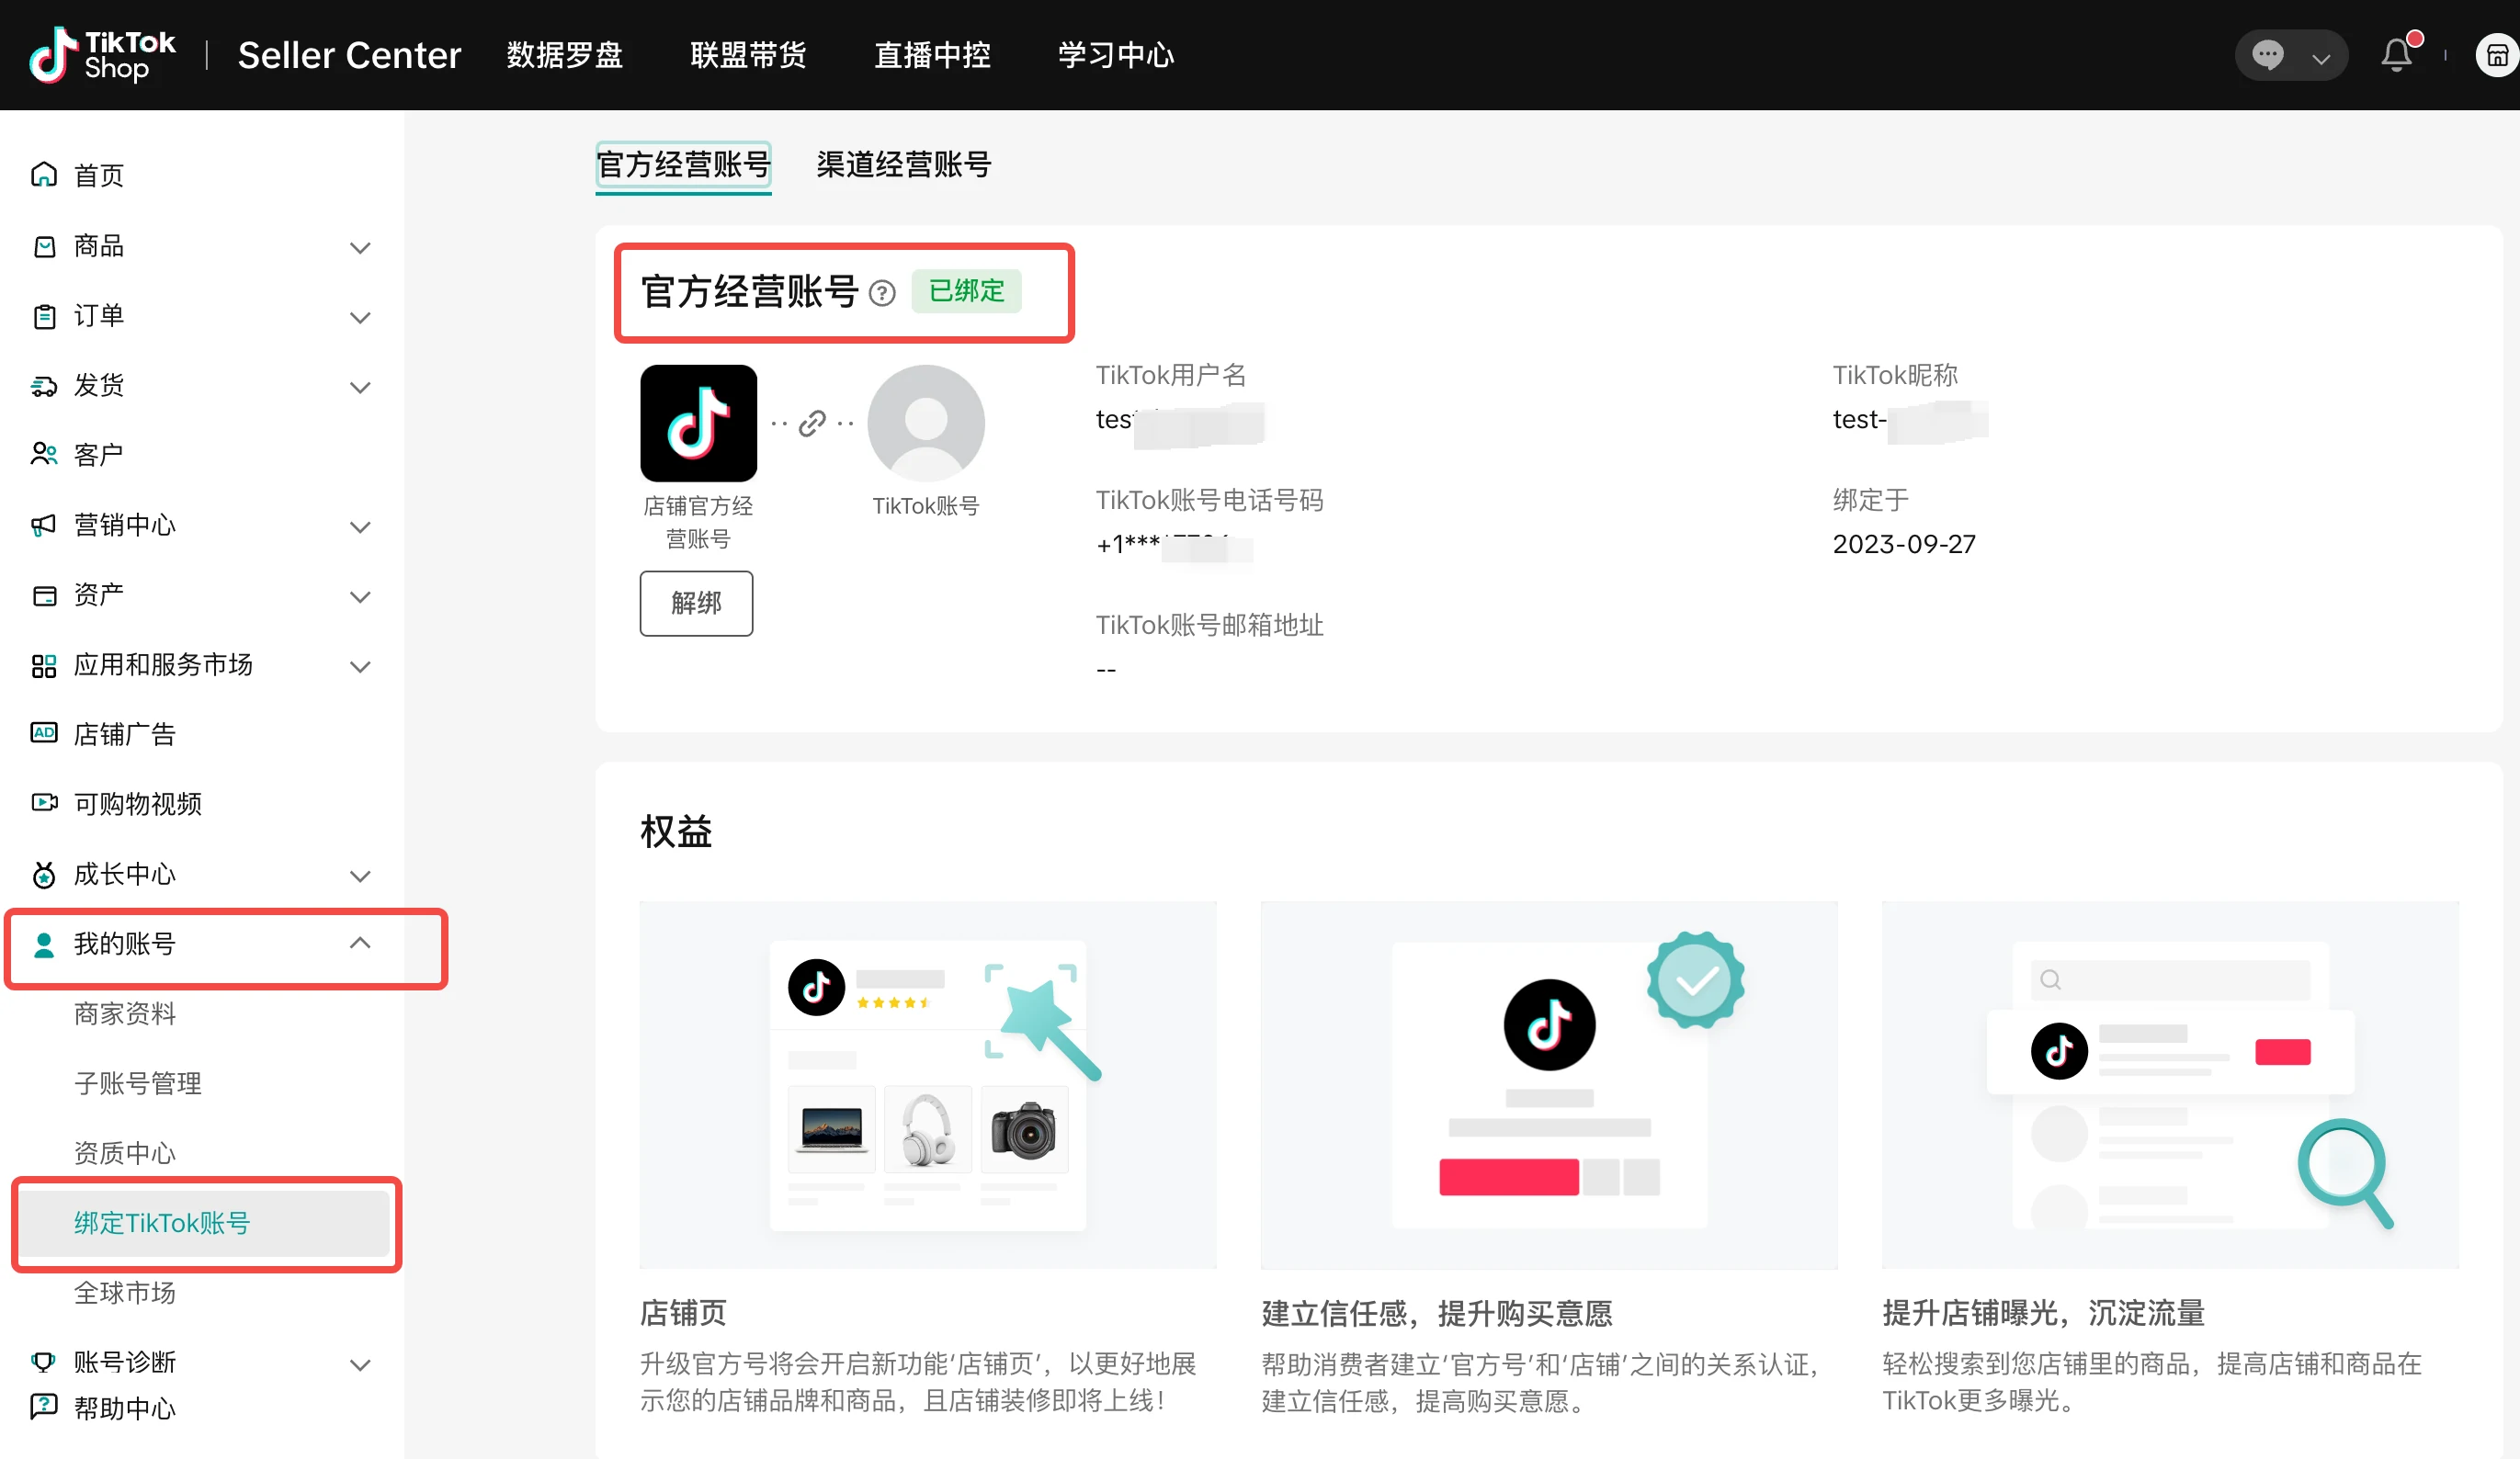
Task: Open 可购物视频 in sidebar
Action: pyautogui.click(x=137, y=804)
